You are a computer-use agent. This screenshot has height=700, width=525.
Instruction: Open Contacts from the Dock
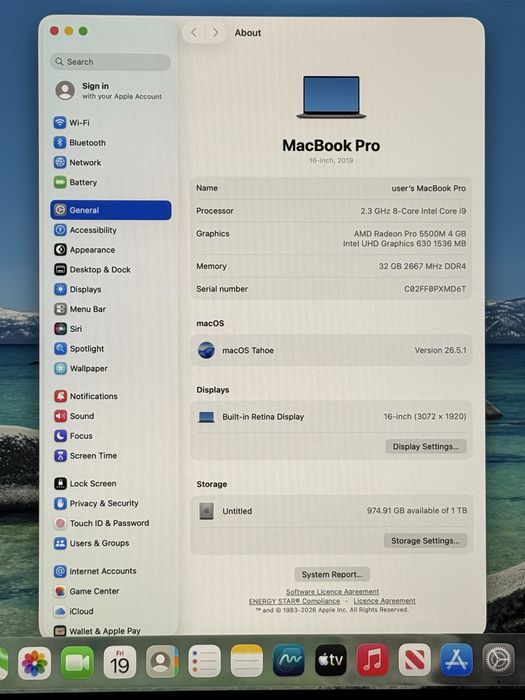point(162,662)
